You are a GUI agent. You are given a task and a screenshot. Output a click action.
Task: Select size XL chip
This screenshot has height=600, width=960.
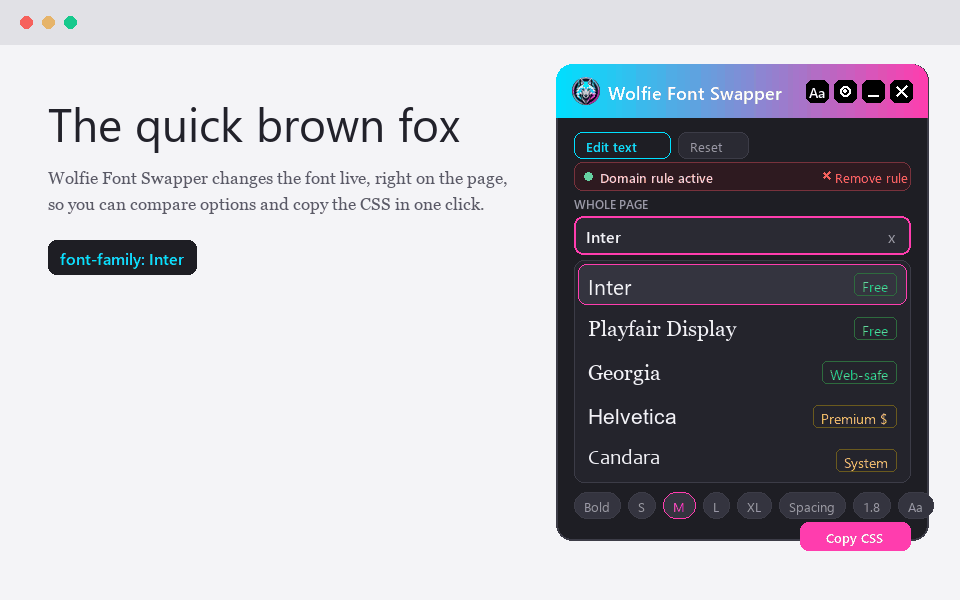(x=754, y=506)
